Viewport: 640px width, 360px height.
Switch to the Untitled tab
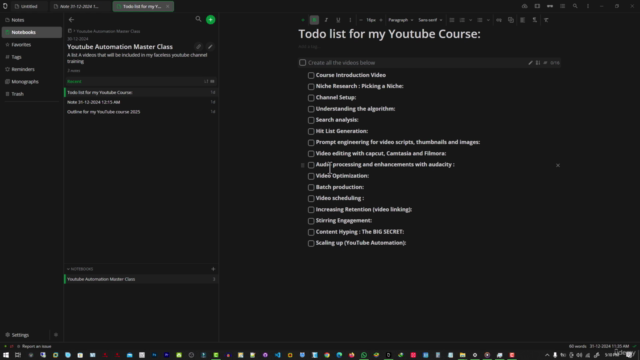pyautogui.click(x=29, y=7)
